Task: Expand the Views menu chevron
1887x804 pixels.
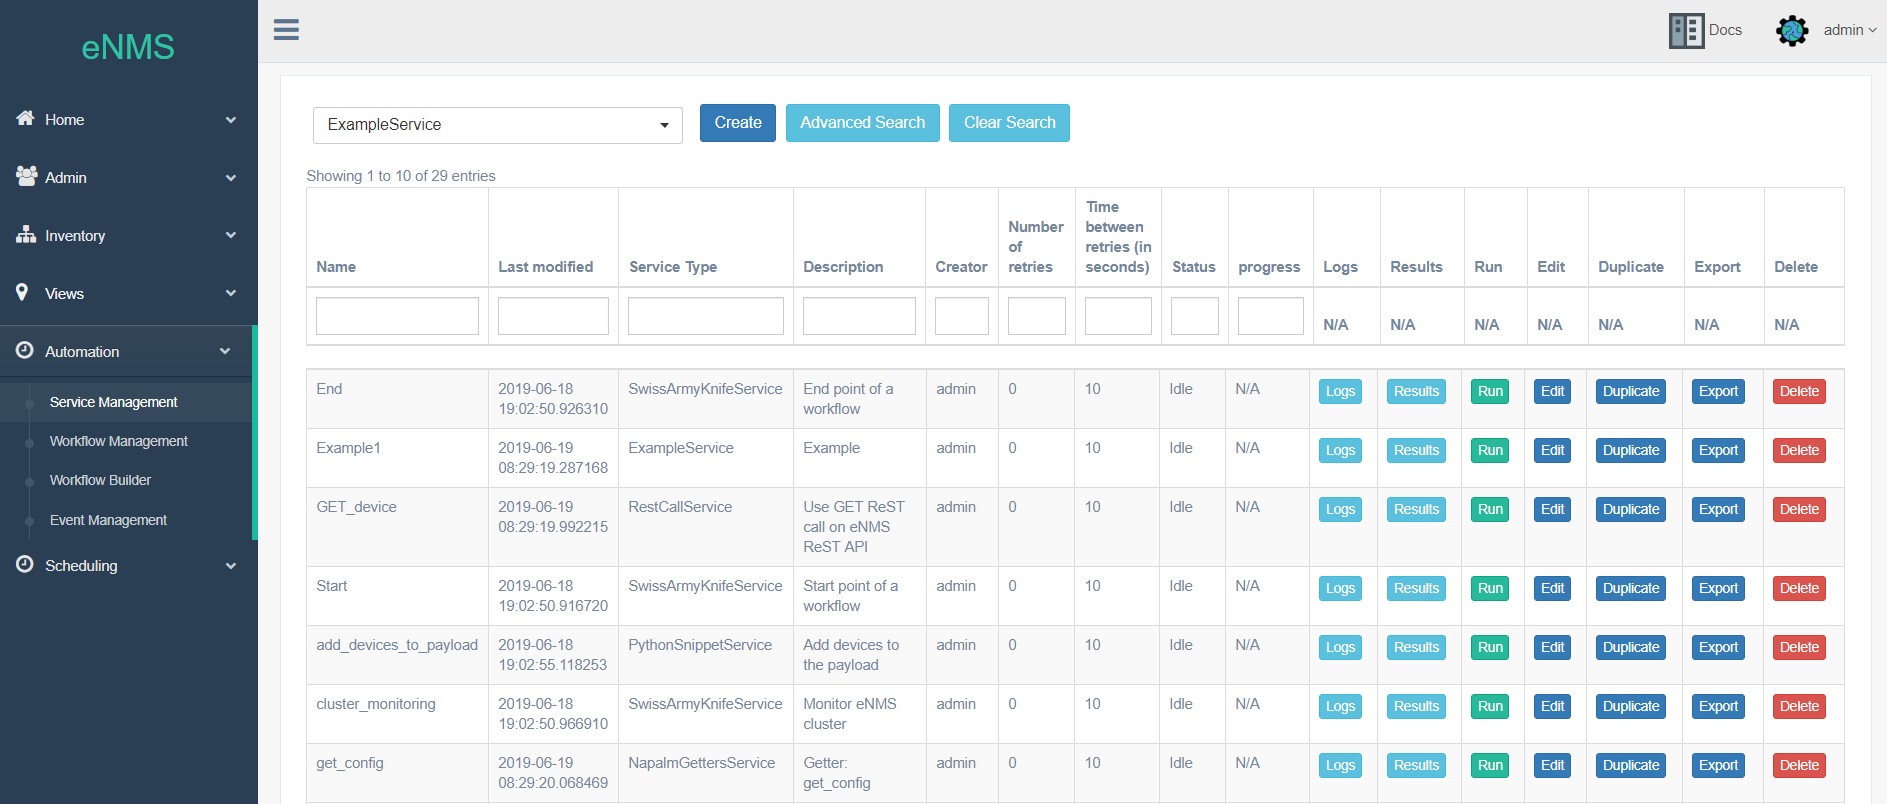Action: click(231, 294)
